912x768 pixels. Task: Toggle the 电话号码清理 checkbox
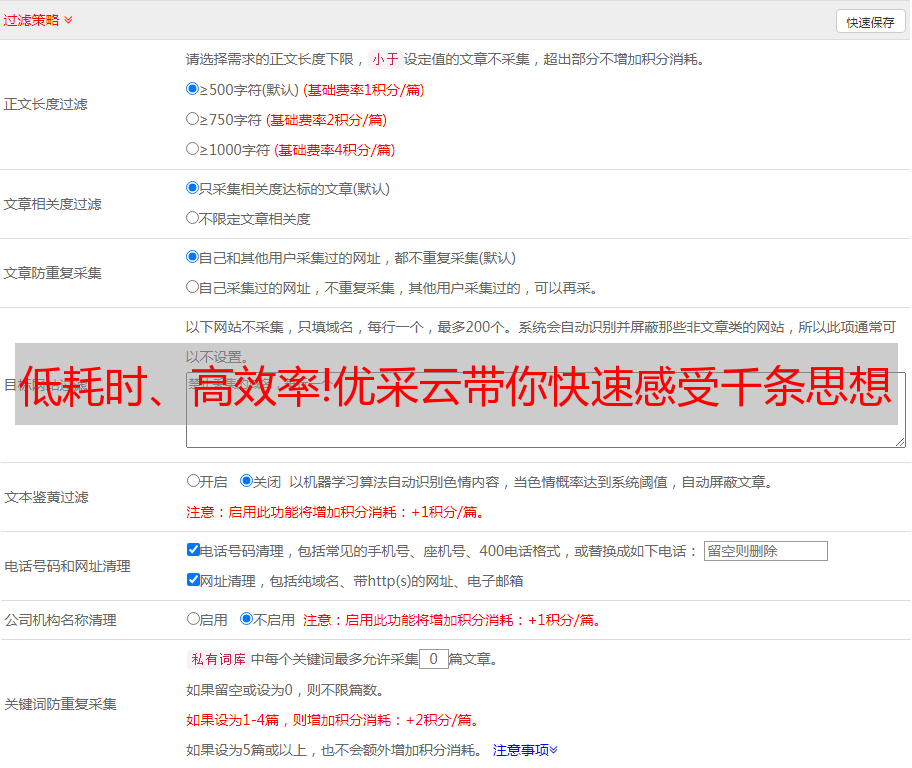point(194,550)
